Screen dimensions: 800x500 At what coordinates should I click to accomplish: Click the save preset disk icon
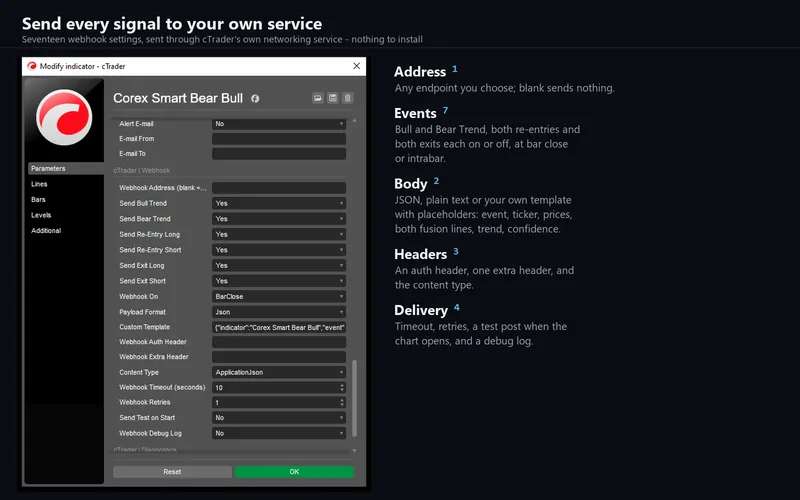(x=333, y=98)
